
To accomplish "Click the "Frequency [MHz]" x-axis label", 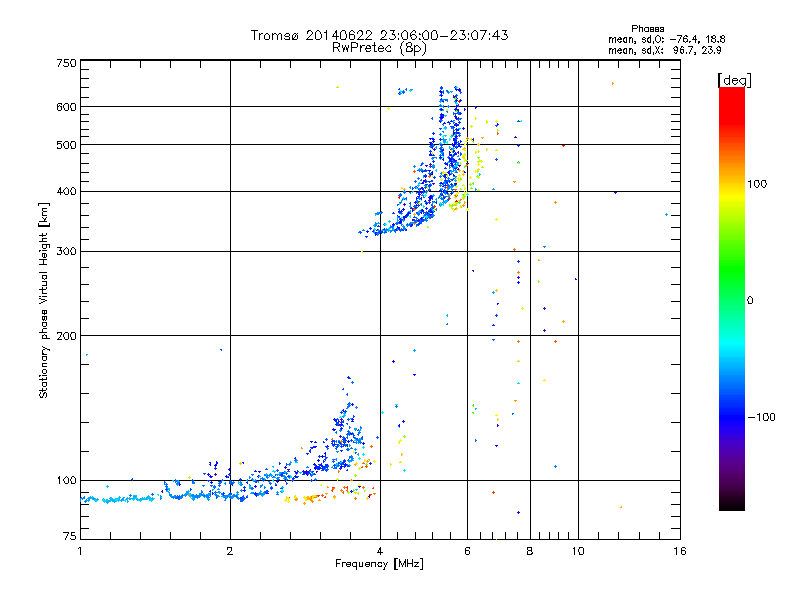I will 379,564.
